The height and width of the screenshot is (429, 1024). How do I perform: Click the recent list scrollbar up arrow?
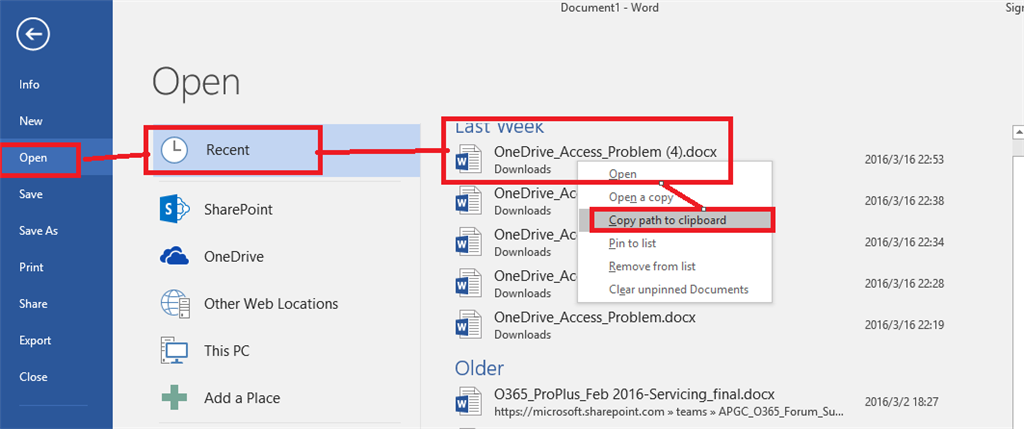(x=1018, y=132)
